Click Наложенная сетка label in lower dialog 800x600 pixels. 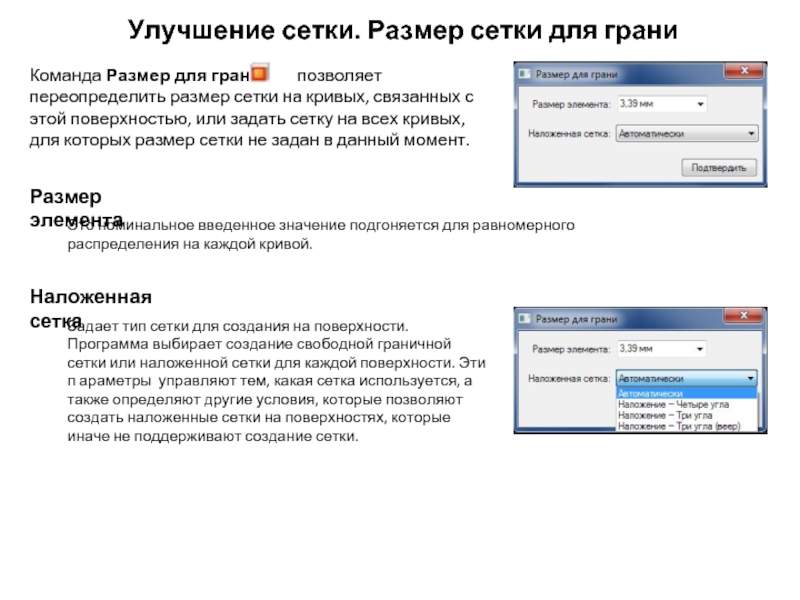569,379
